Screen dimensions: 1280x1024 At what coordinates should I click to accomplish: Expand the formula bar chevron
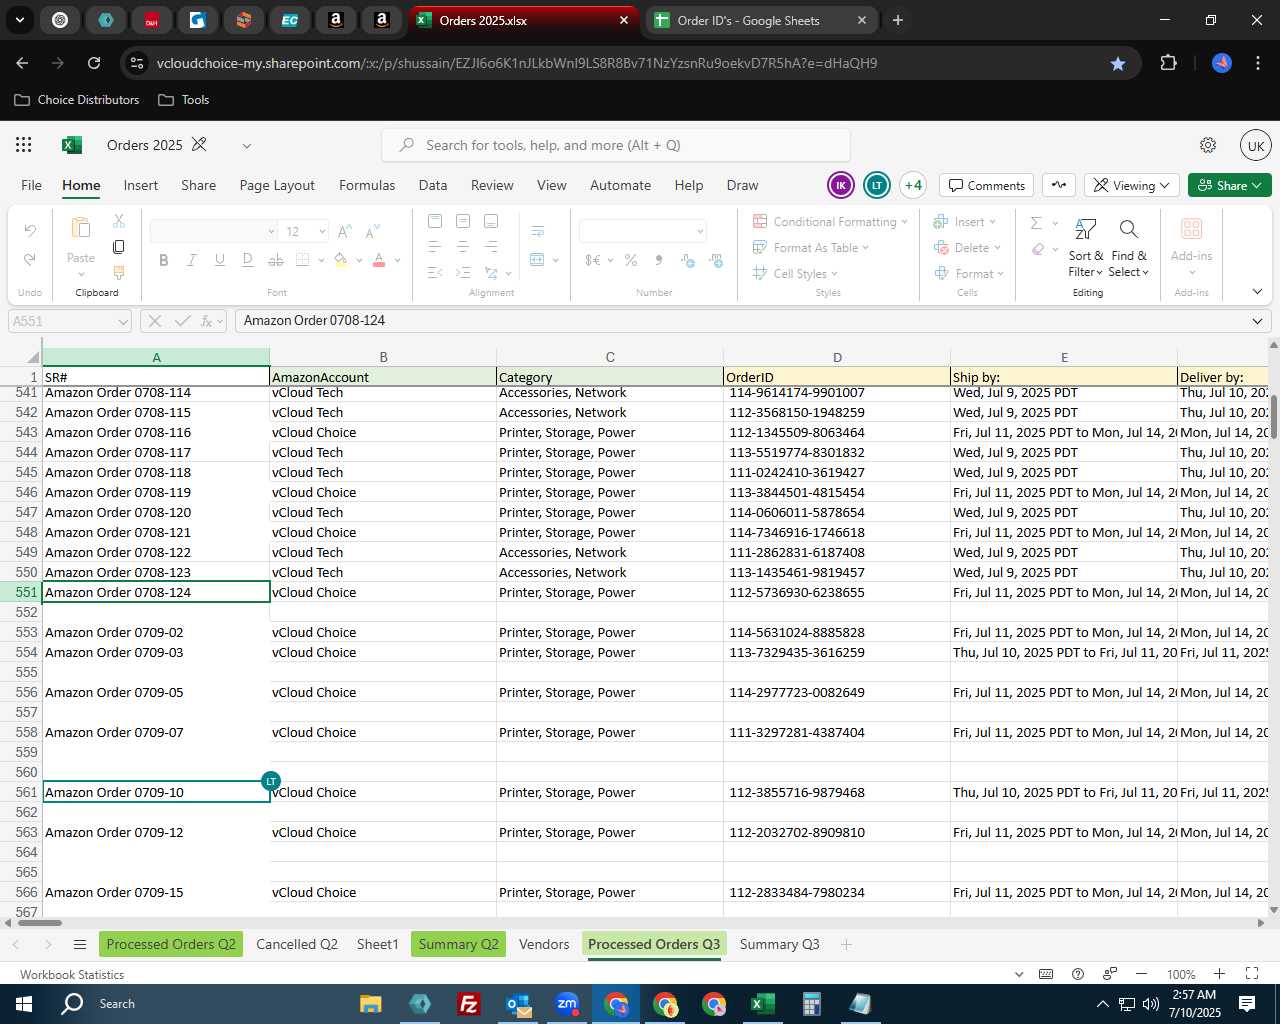(1257, 321)
